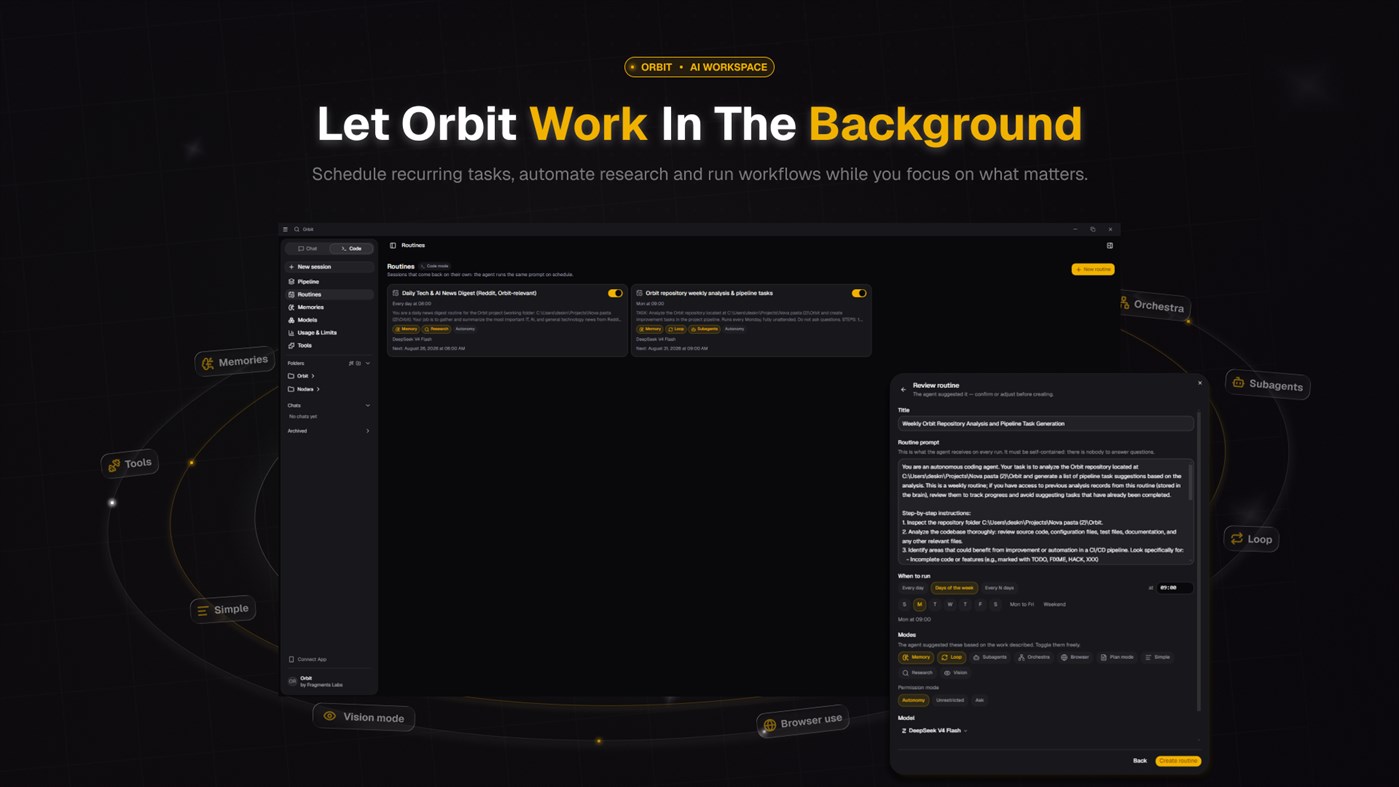This screenshot has height=787, width=1399.
Task: Select Wednesday (W) day button
Action: [950, 604]
